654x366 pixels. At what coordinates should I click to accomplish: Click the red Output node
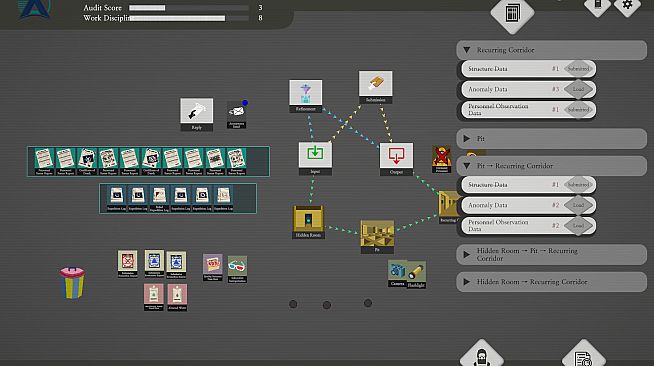(396, 158)
